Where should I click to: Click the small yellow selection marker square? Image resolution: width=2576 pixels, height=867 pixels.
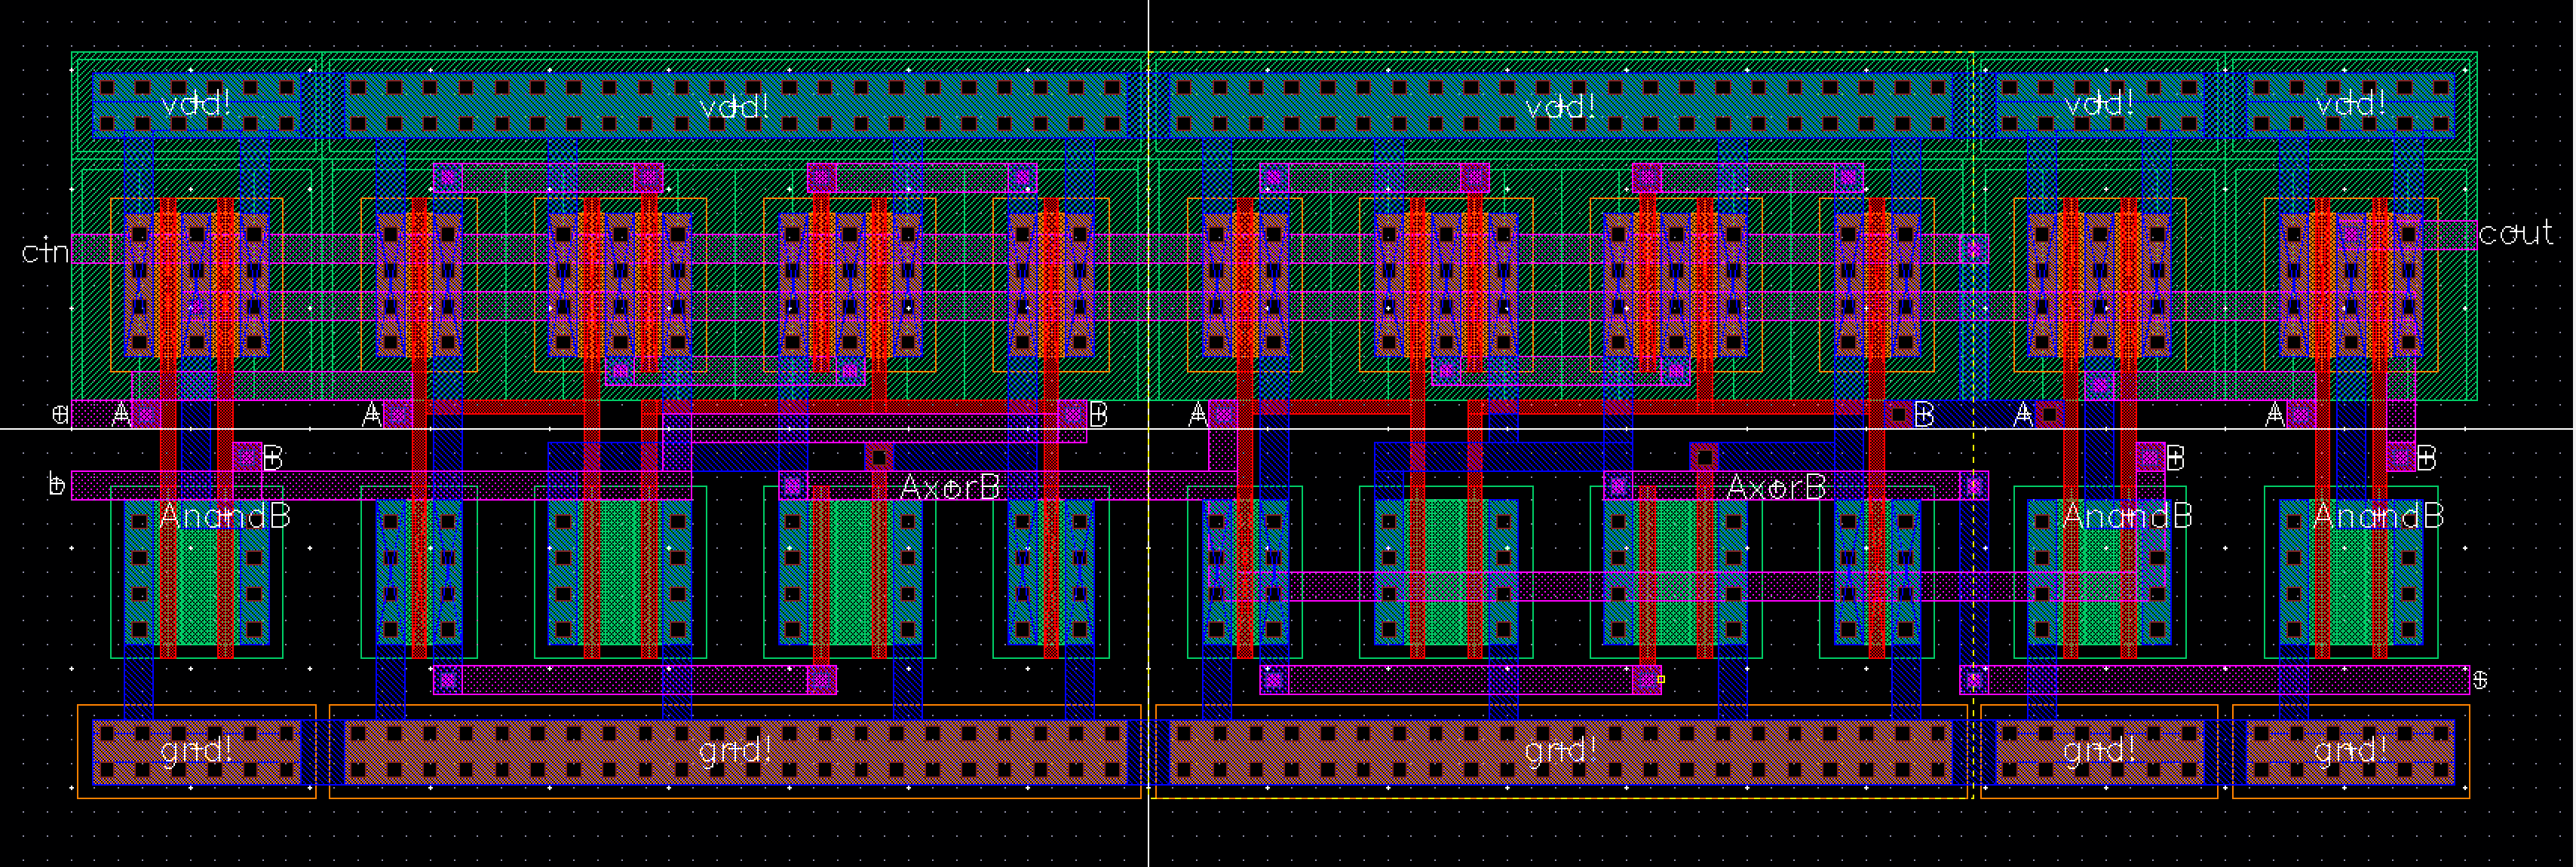(1661, 680)
